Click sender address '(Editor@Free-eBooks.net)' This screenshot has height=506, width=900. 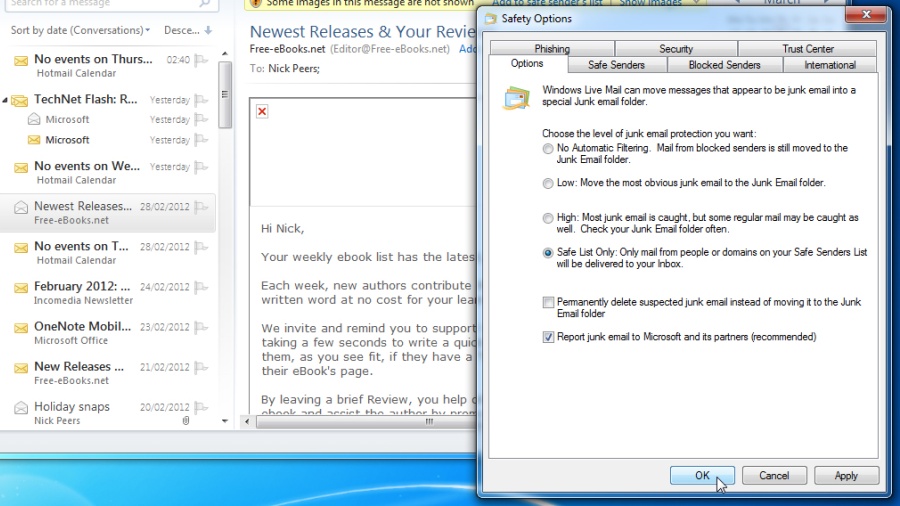click(390, 49)
